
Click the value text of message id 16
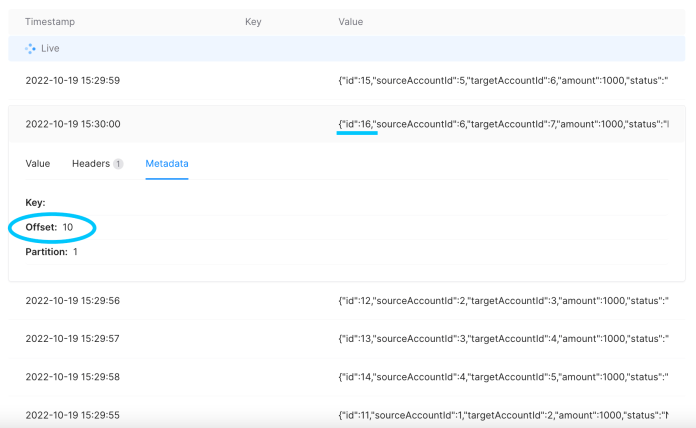point(503,124)
